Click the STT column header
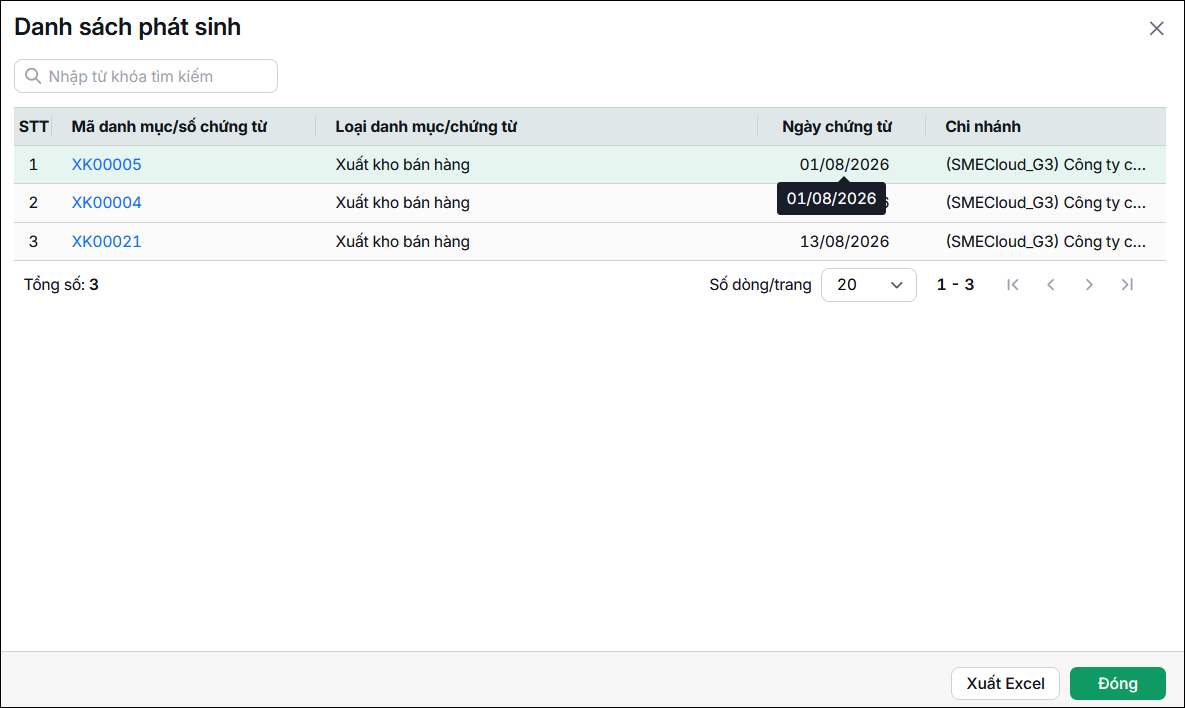The width and height of the screenshot is (1185, 708). pos(33,127)
